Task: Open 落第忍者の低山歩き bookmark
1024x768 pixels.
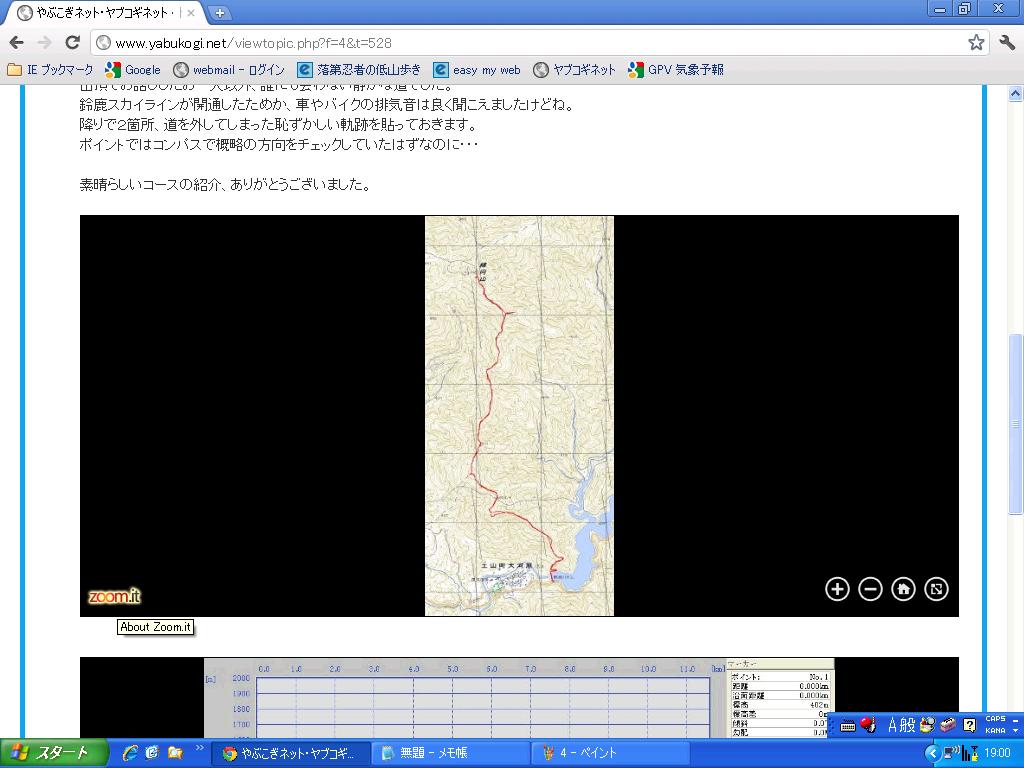Action: (x=360, y=70)
